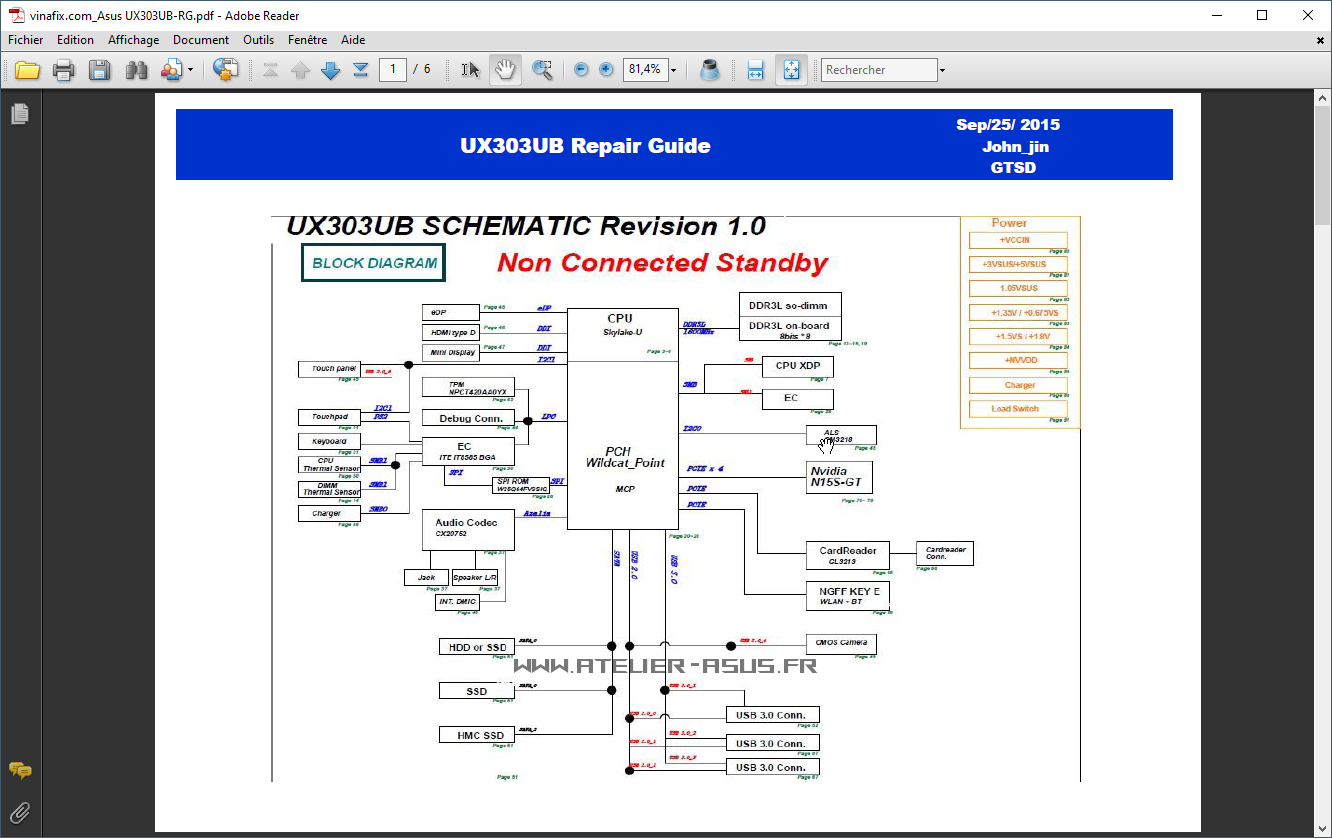Show the Pages thumbnails panel
This screenshot has height=838, width=1332.
pos(20,114)
